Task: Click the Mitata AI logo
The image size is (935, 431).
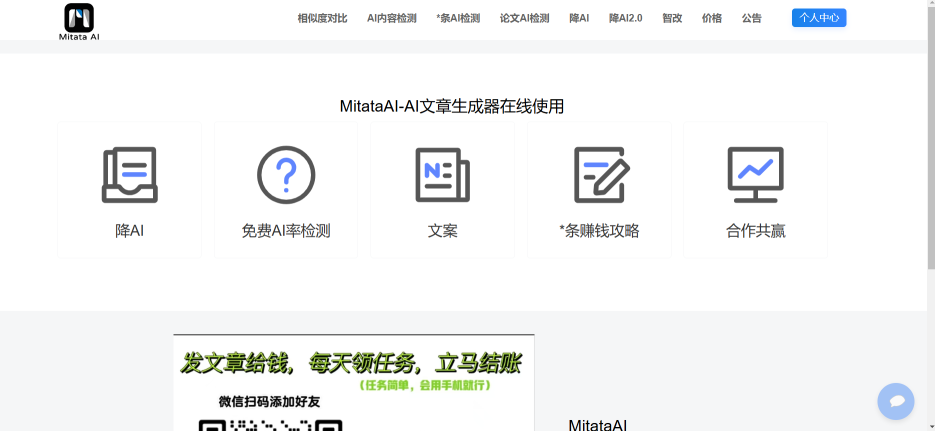Action: click(x=79, y=22)
